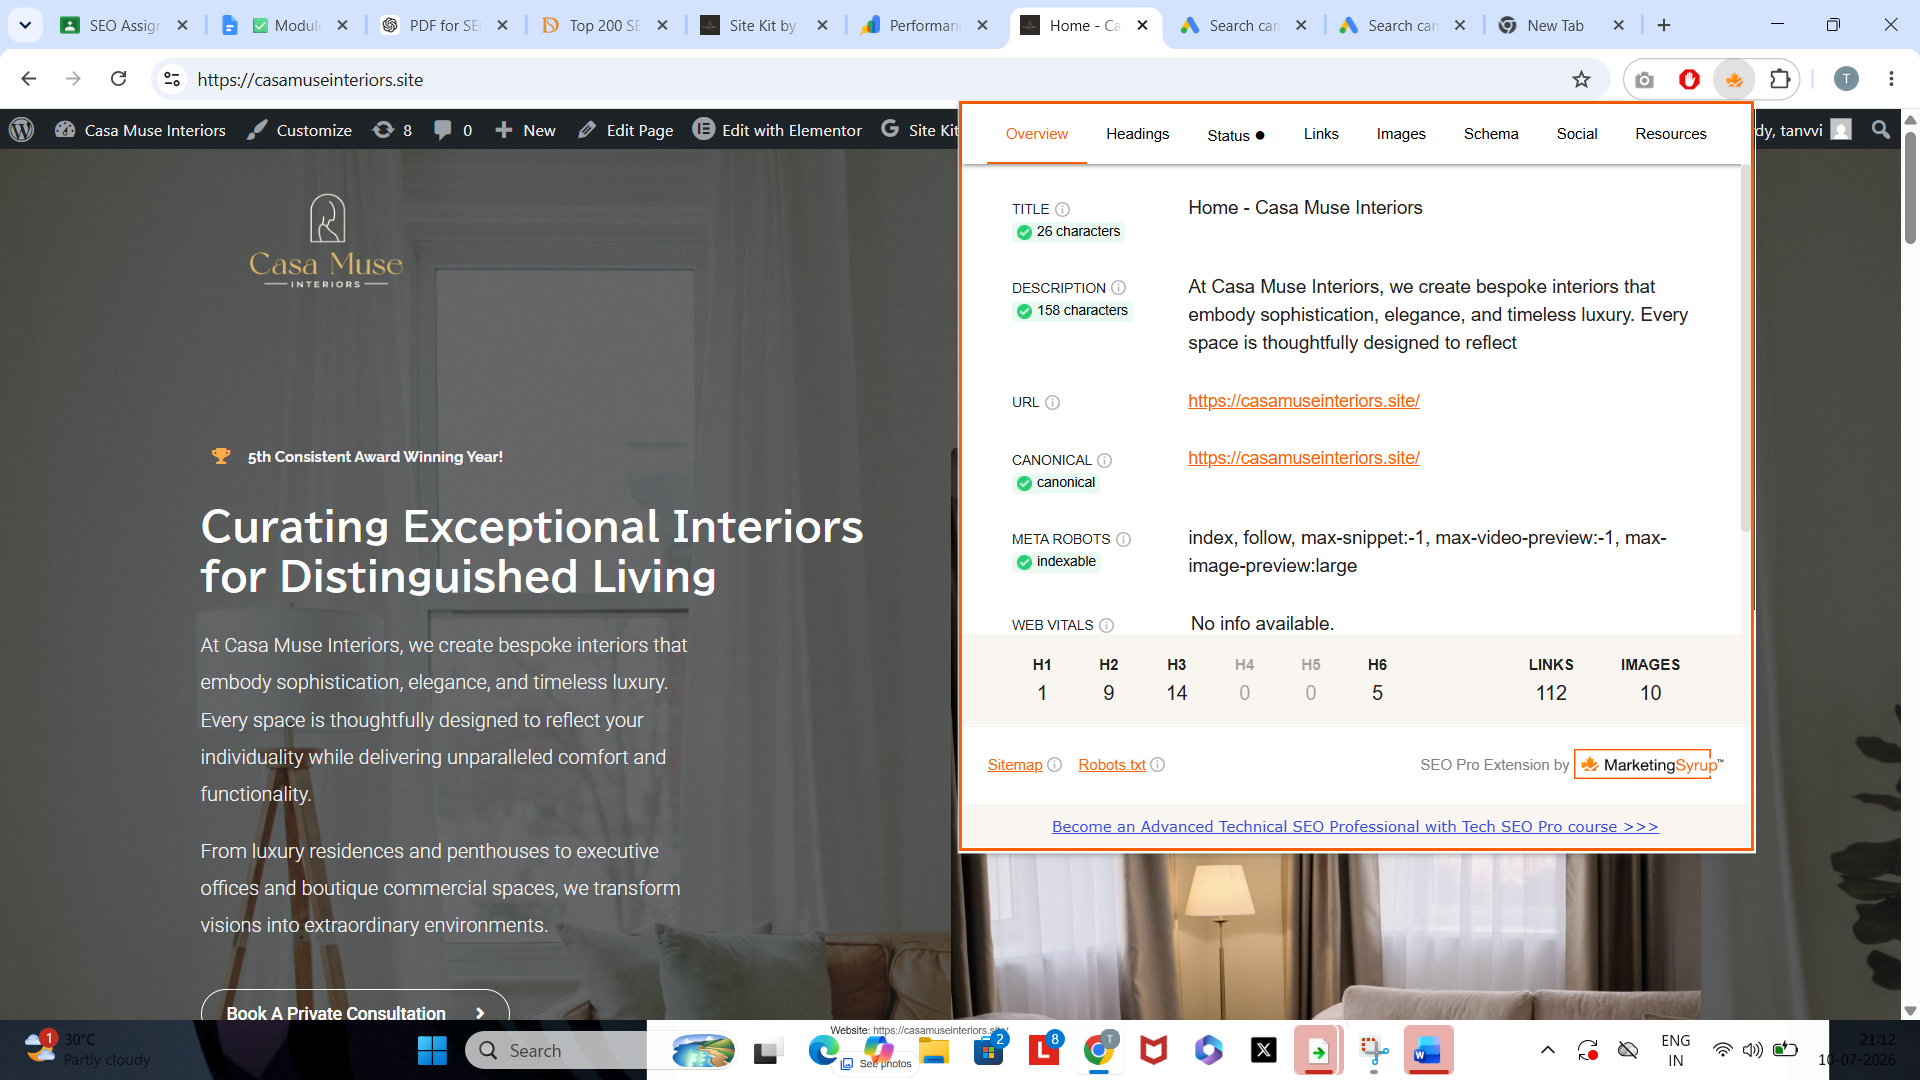
Task: Click the Tech SEO Pro course link
Action: pyautogui.click(x=1355, y=827)
